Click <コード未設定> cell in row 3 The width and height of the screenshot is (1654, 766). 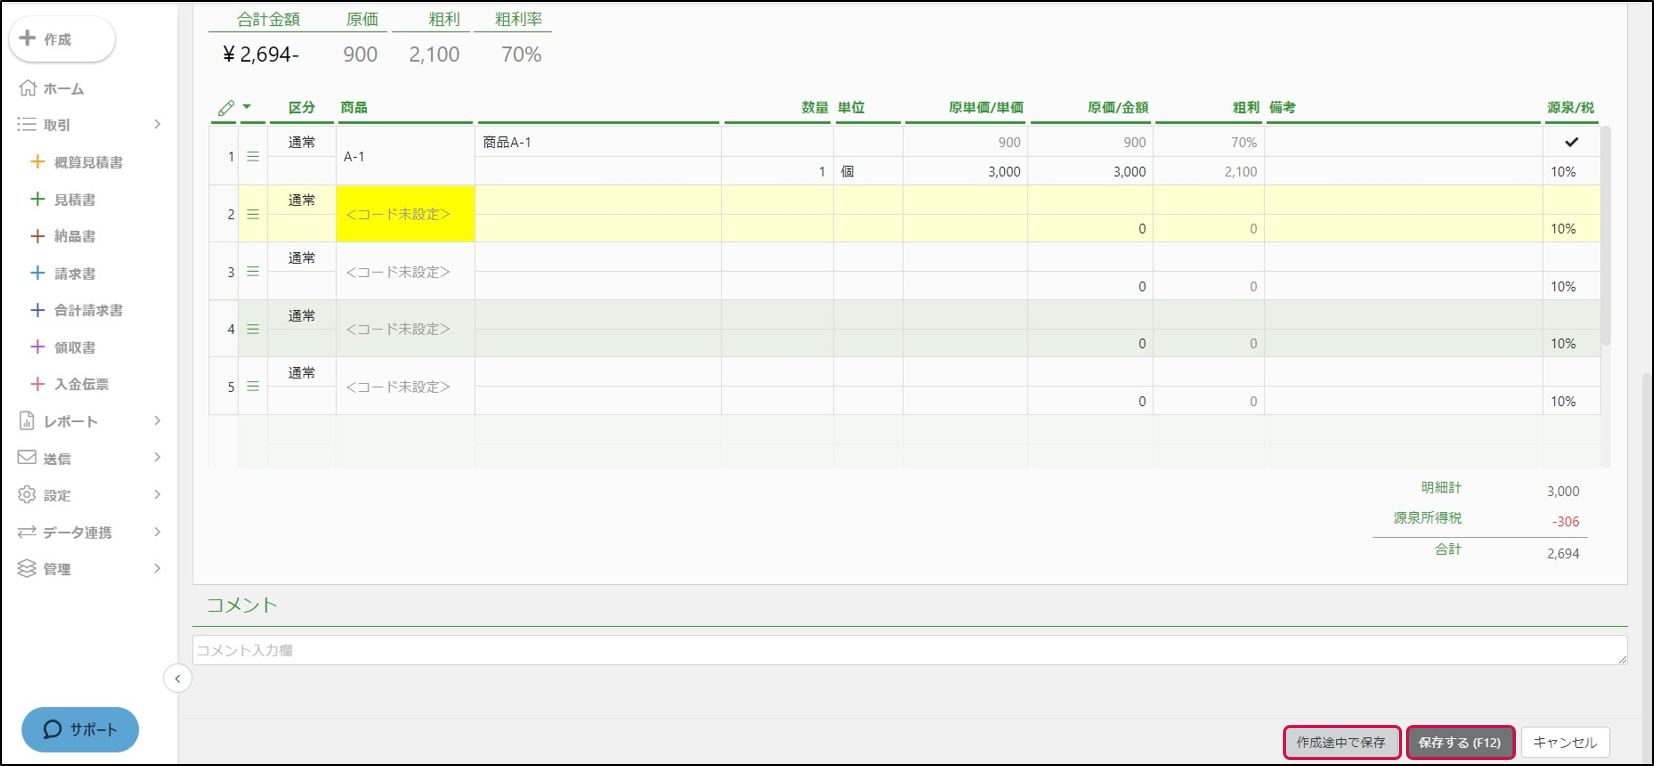pyautogui.click(x=405, y=272)
